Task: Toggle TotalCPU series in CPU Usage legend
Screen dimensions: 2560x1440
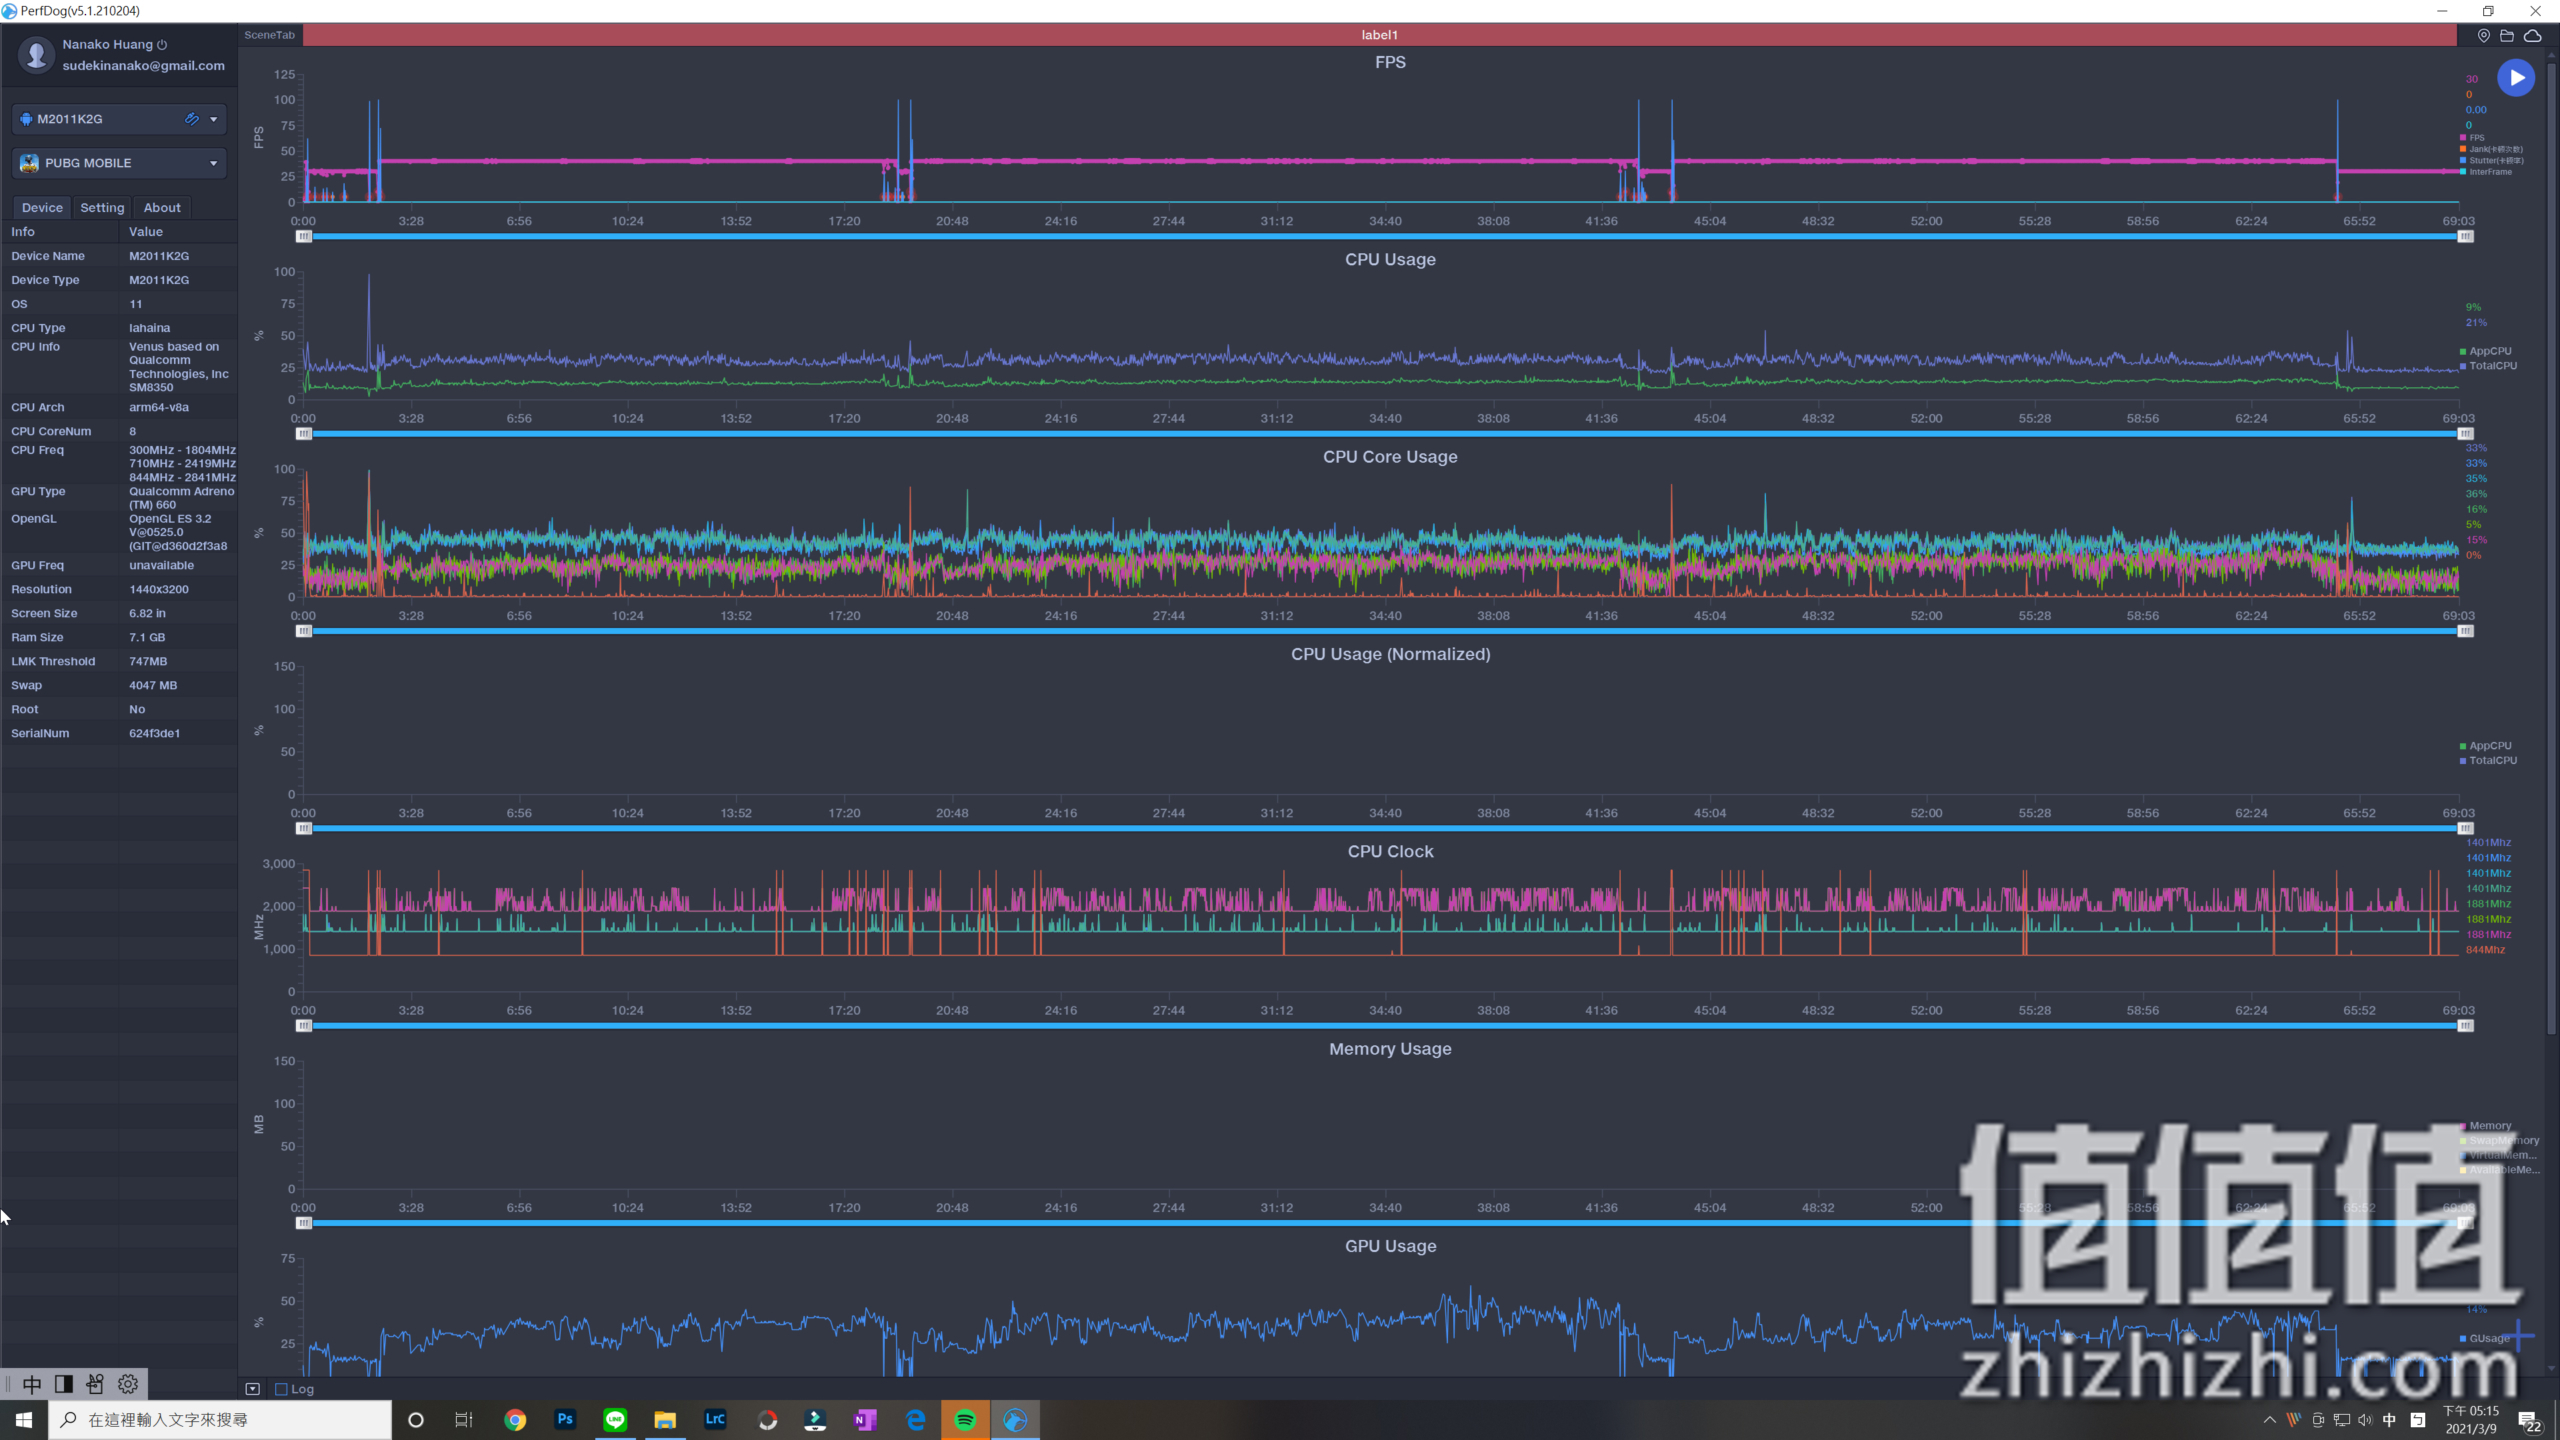Action: click(2488, 366)
